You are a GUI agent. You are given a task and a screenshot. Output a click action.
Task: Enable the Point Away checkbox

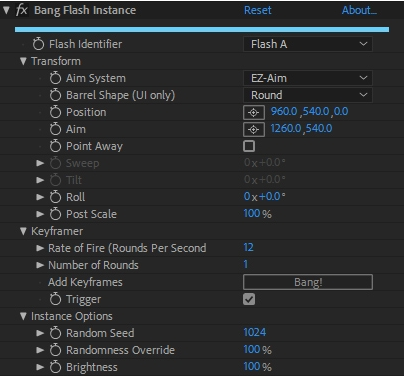click(x=249, y=146)
